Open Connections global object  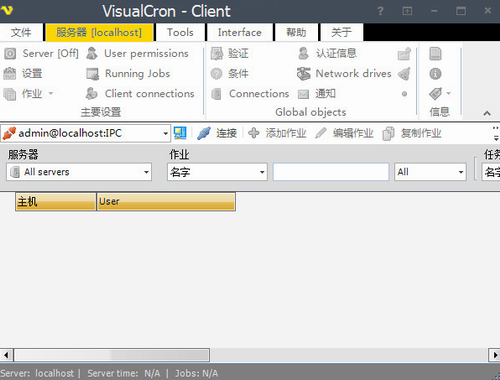250,94
